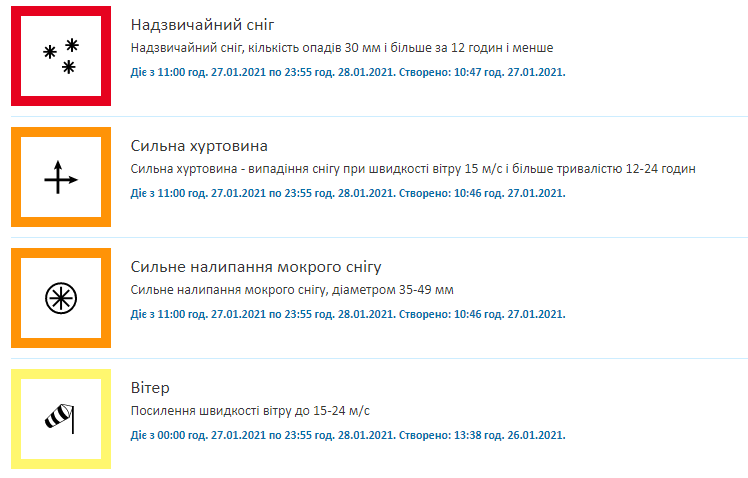Viewport: 748px width, 478px height.
Task: Select the extreme snow validity period line
Action: [x=348, y=72]
